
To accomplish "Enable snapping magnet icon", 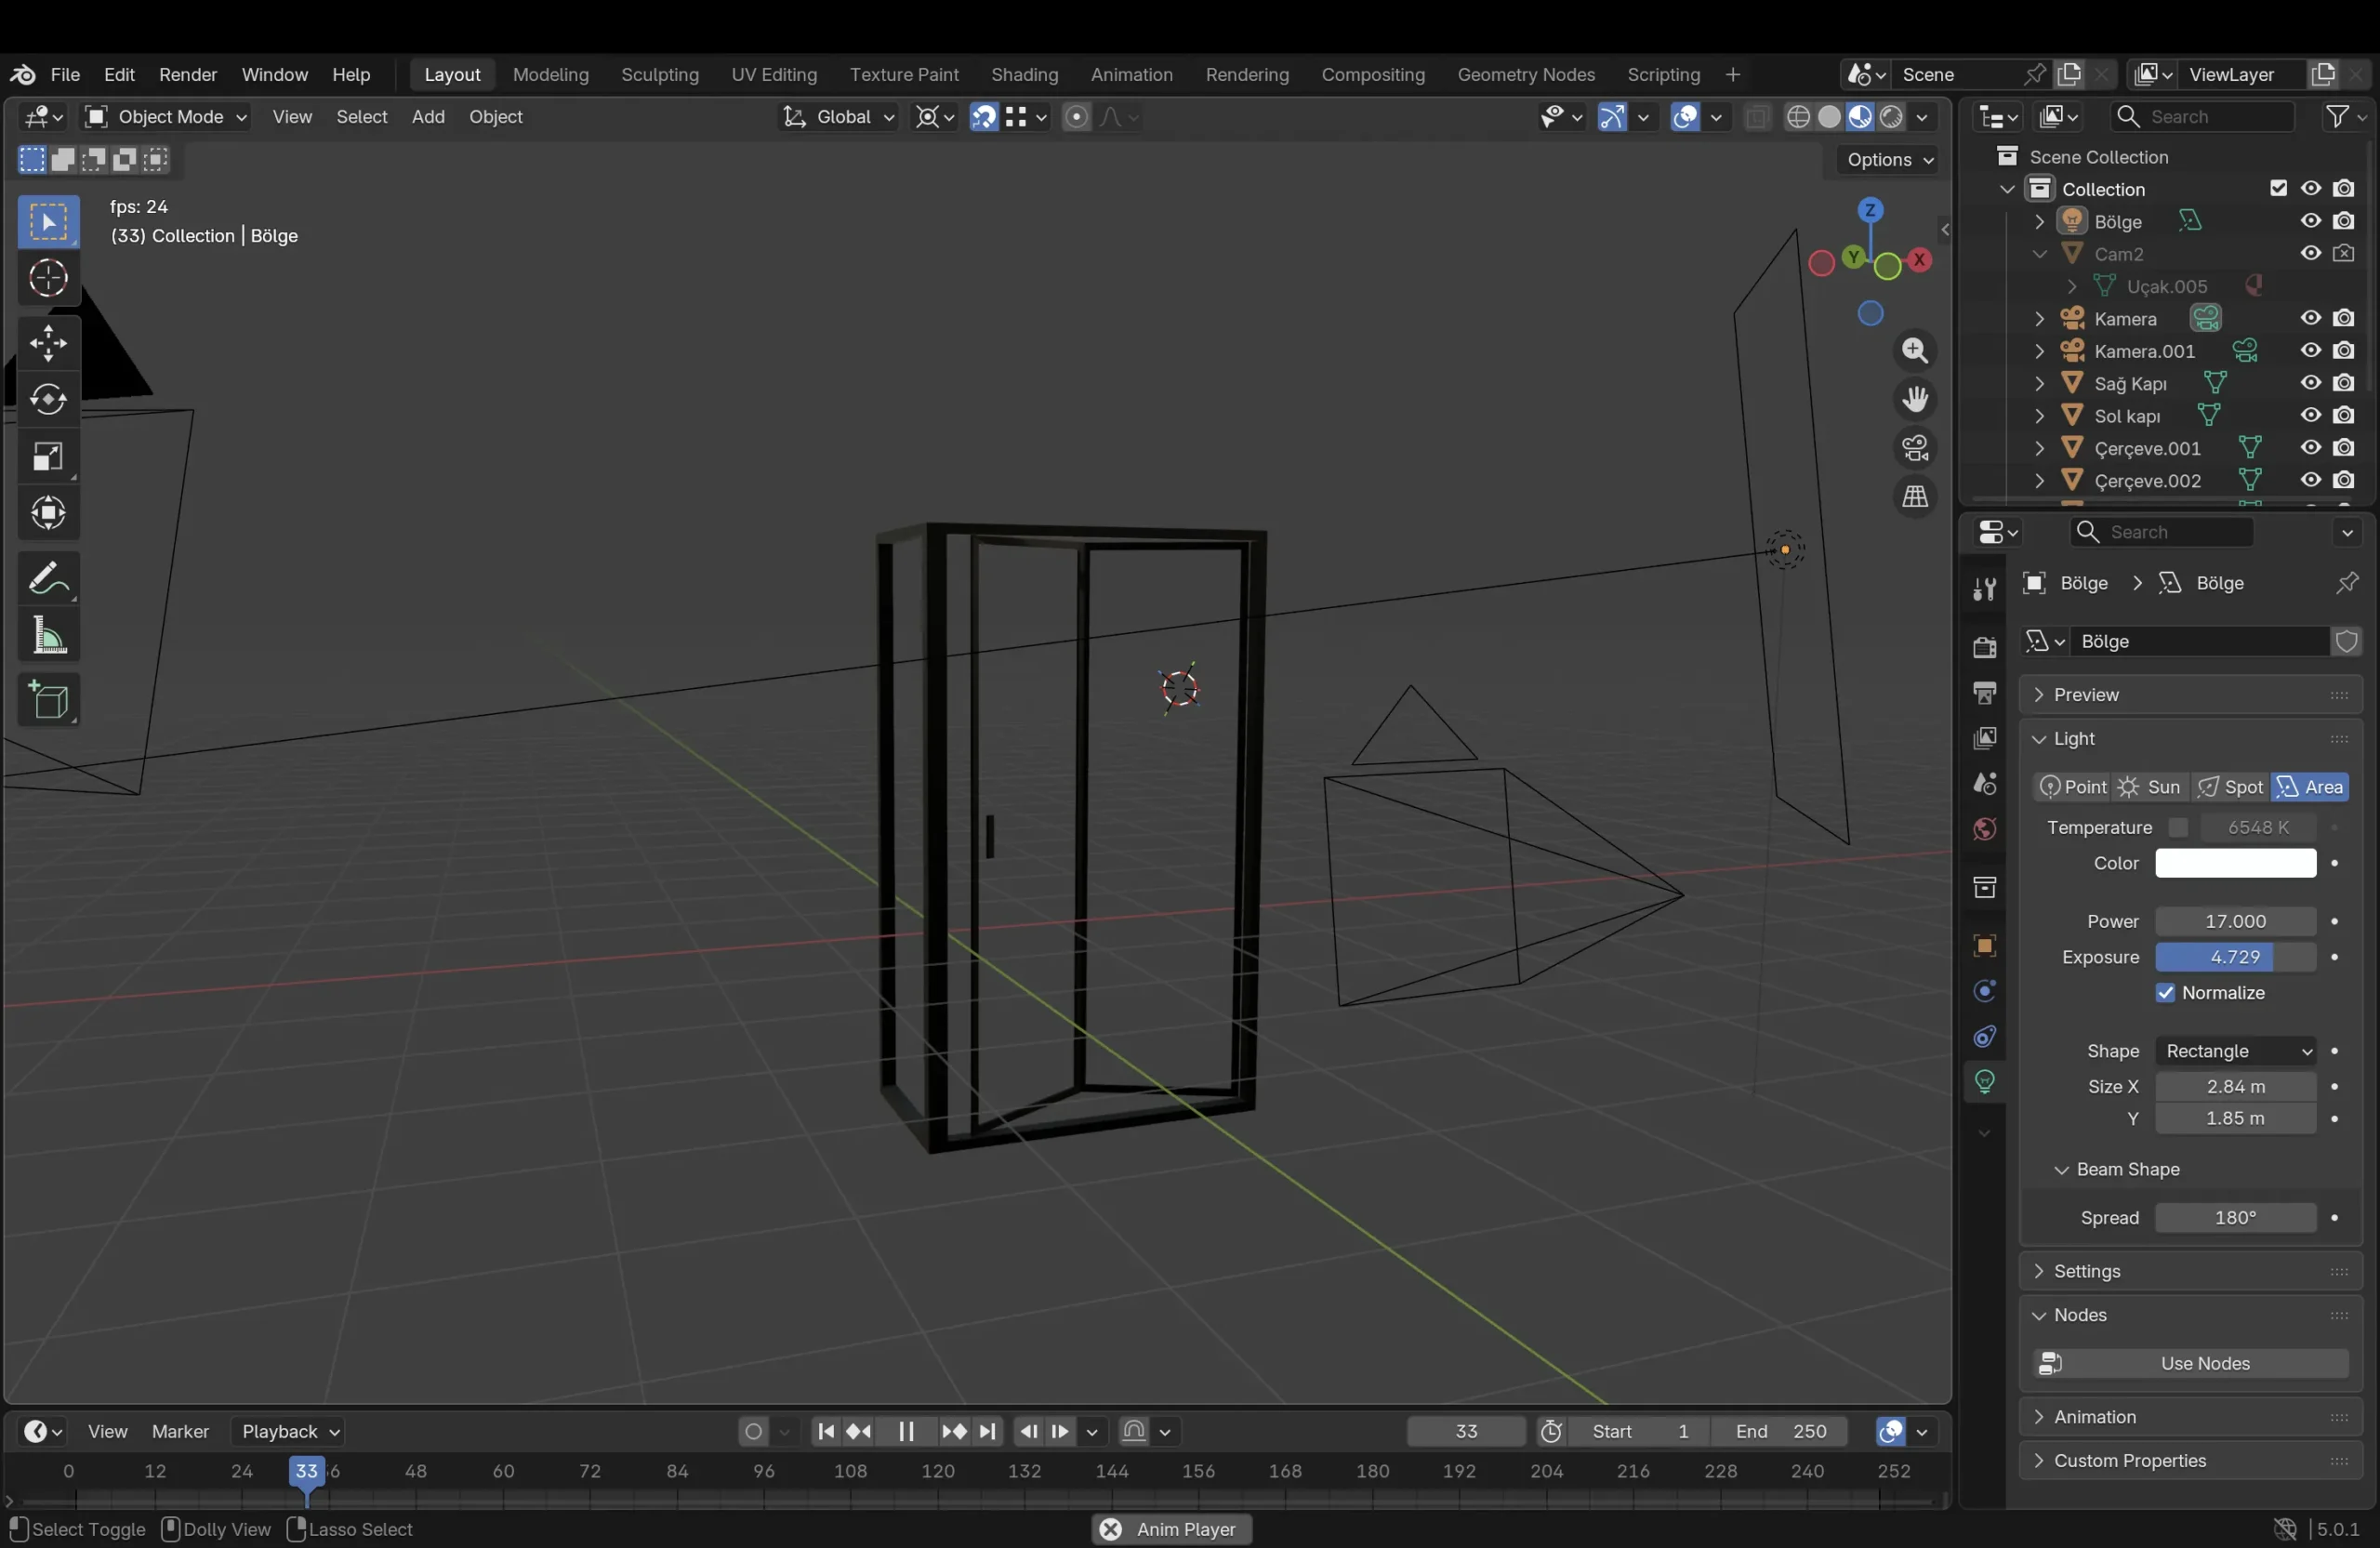I will tap(983, 117).
